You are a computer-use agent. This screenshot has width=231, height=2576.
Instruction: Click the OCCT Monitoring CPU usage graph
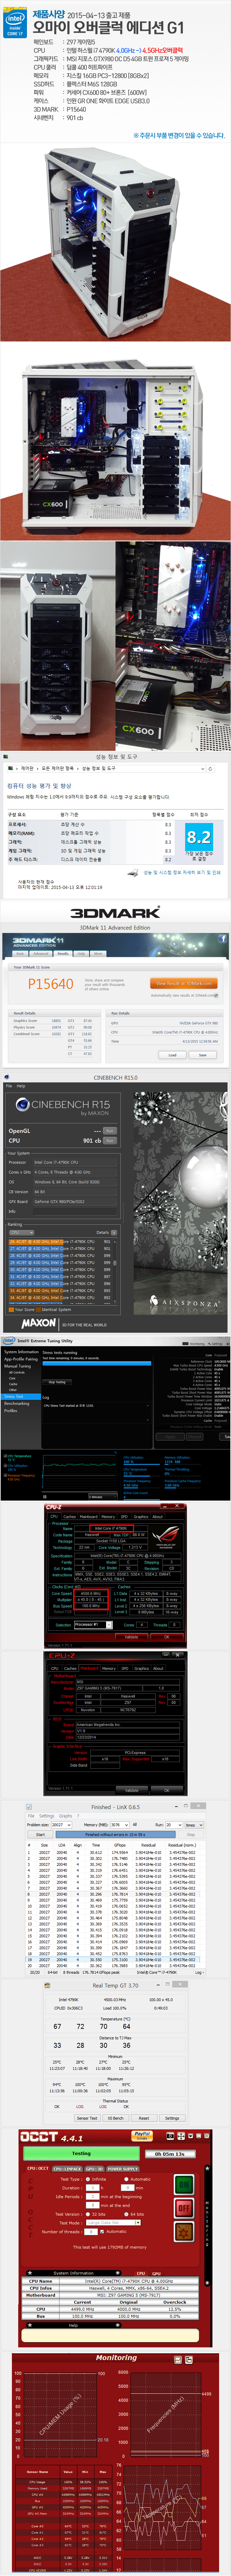pyautogui.click(x=61, y=2415)
